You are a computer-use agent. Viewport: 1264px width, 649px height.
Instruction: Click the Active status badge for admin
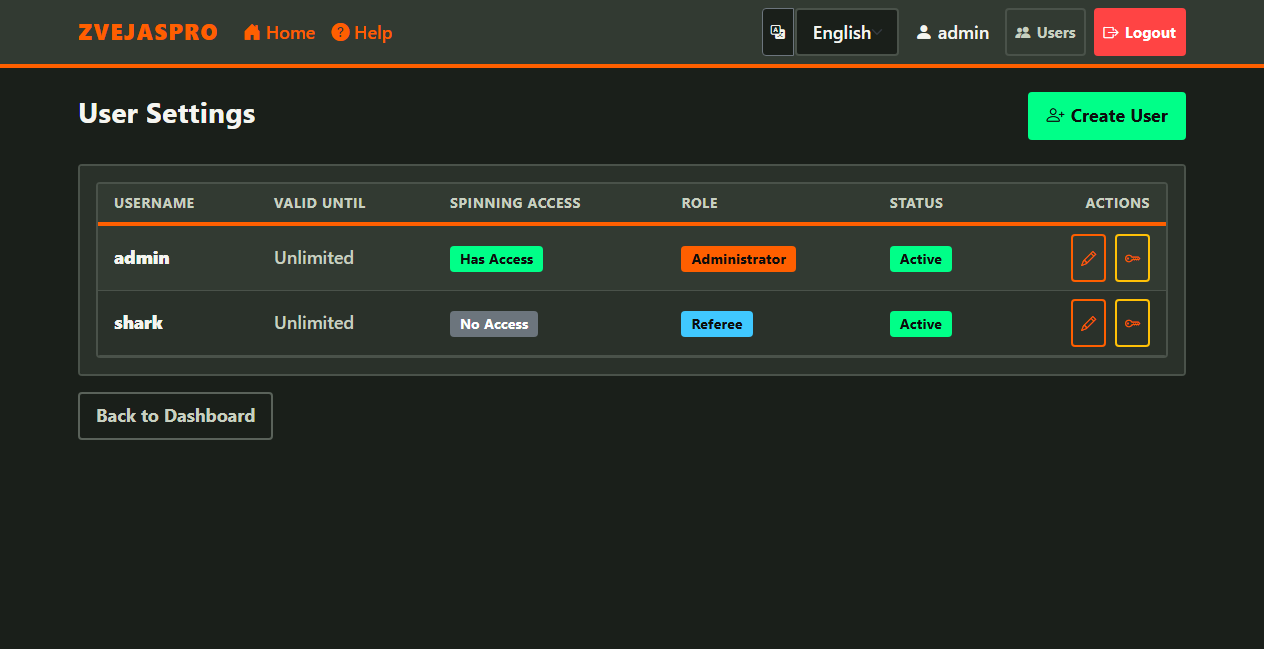point(921,259)
